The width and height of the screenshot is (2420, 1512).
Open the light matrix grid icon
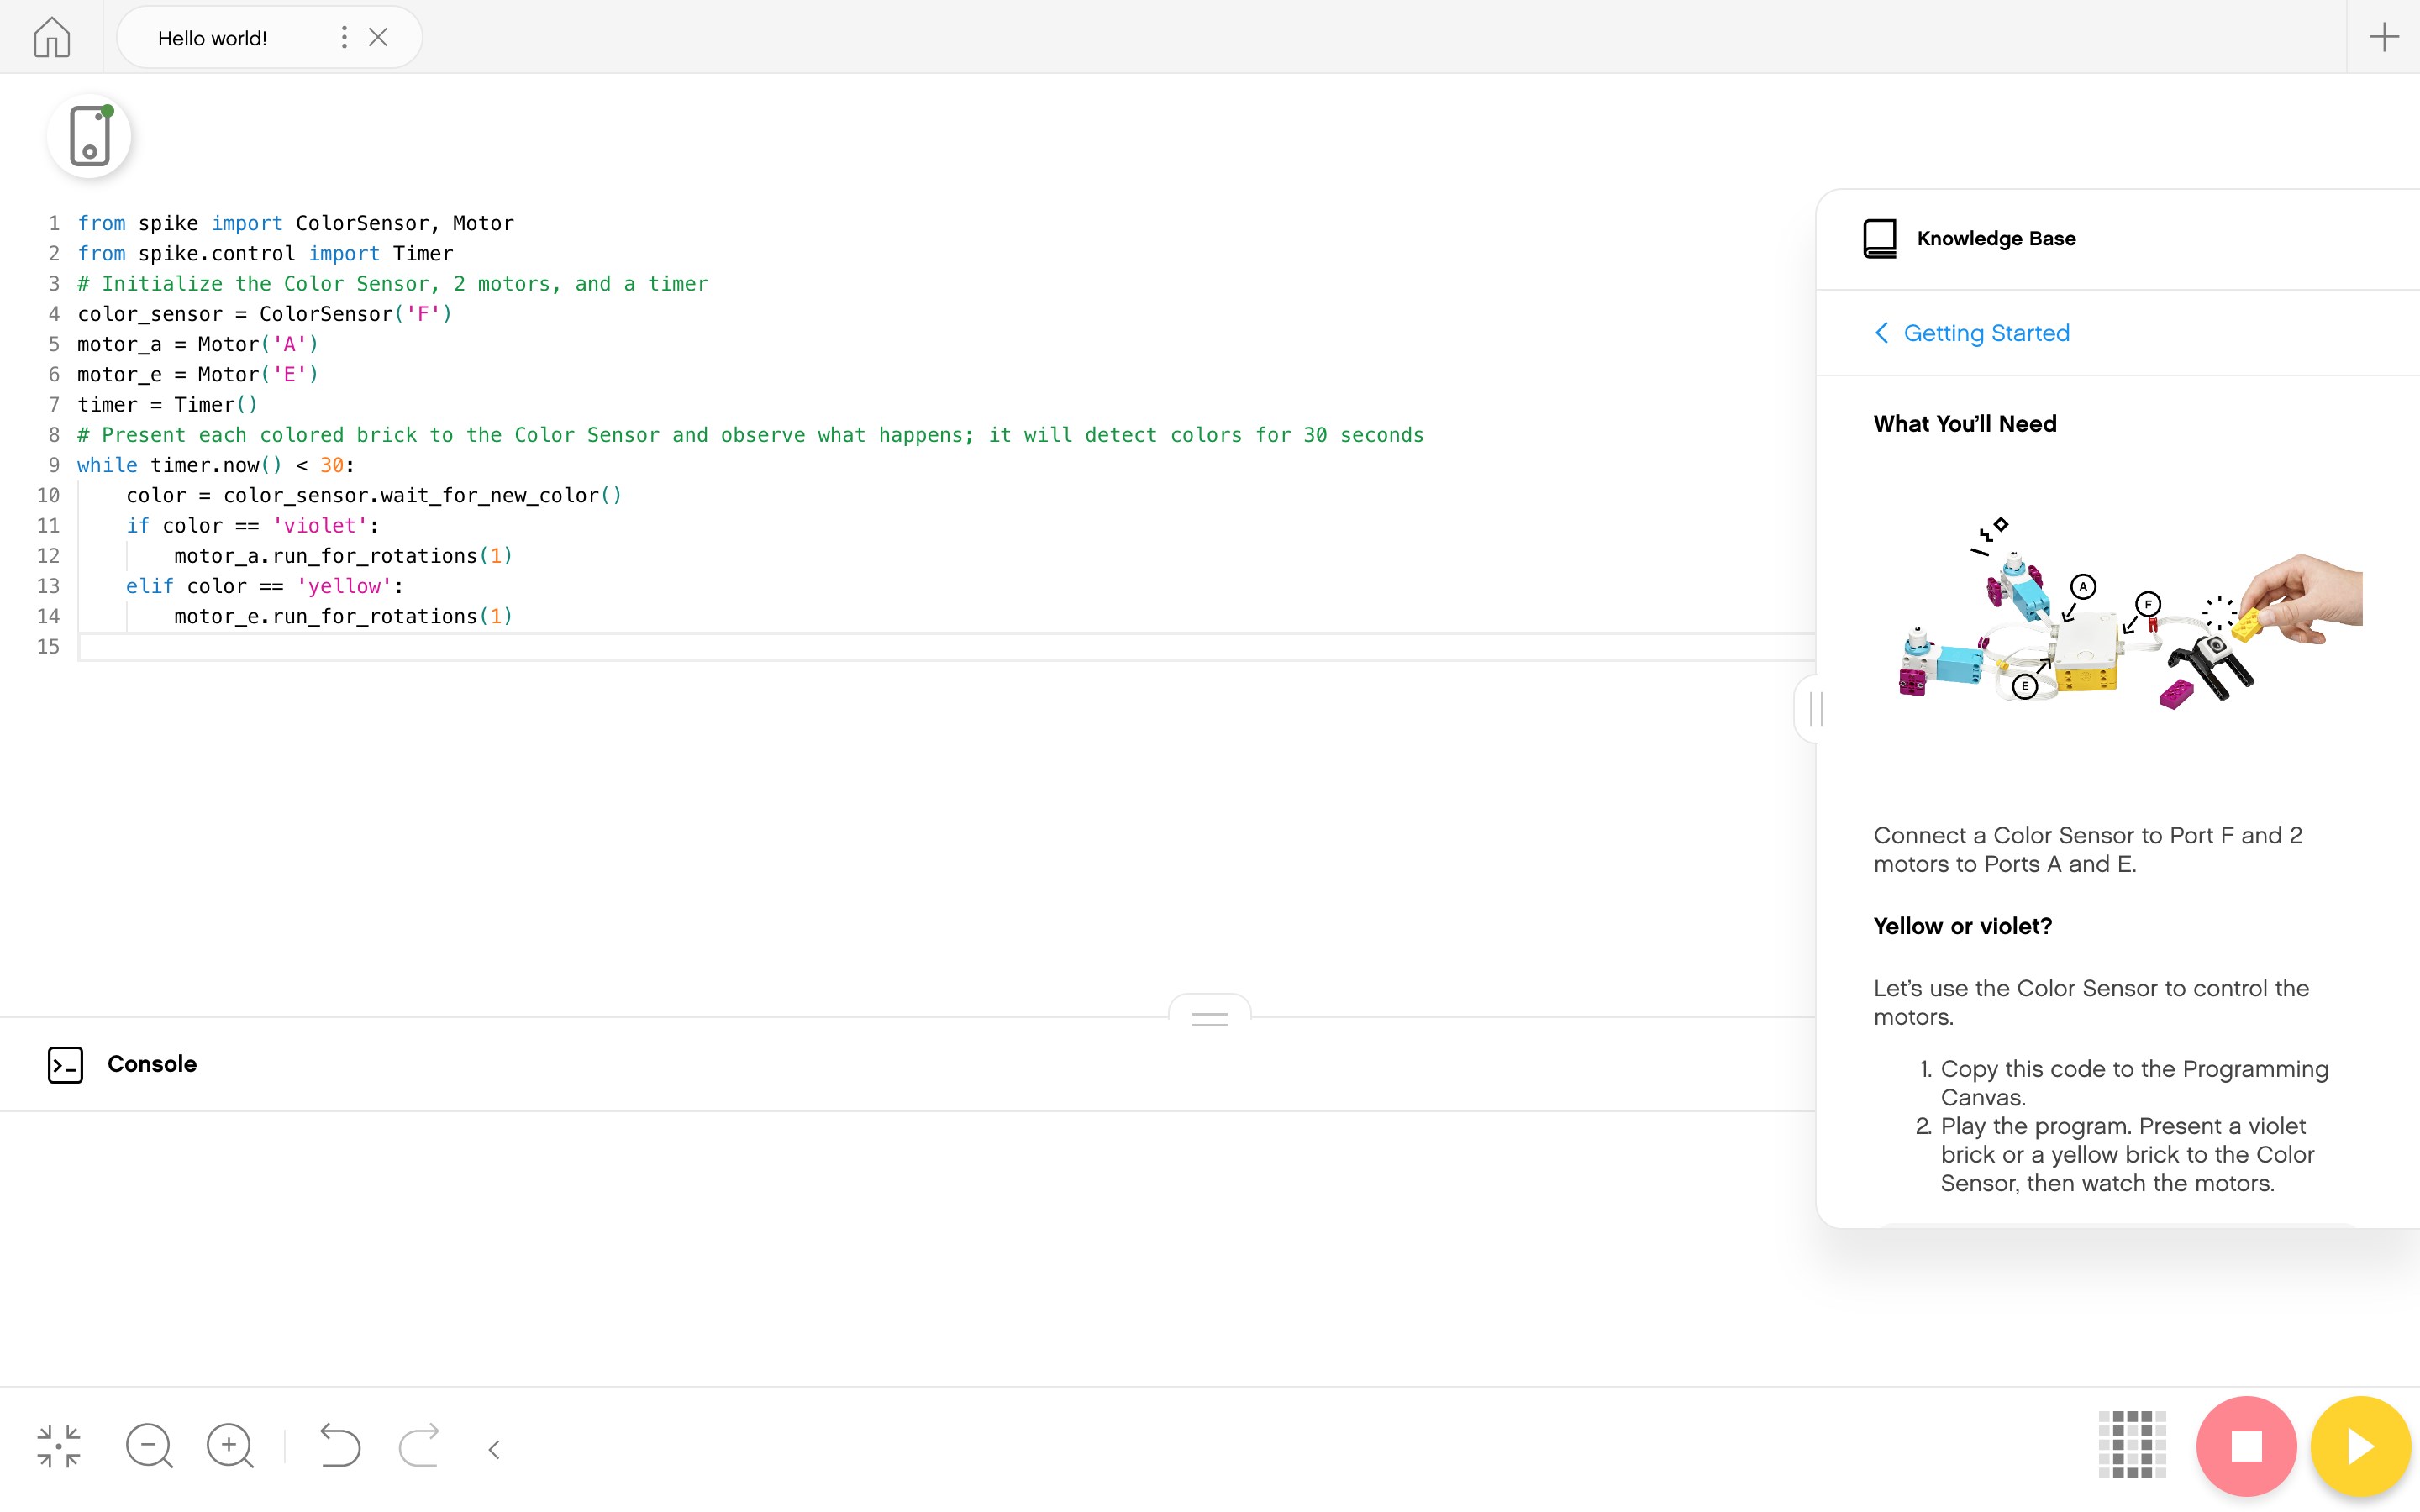click(2132, 1445)
